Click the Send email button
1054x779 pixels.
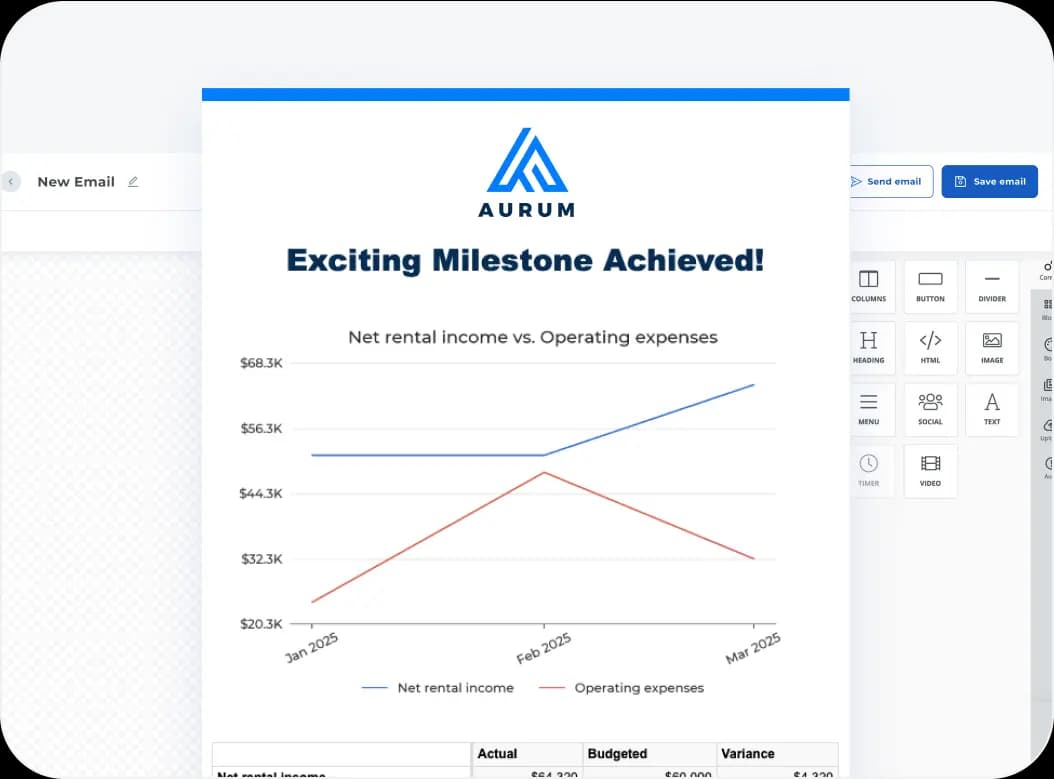890,182
